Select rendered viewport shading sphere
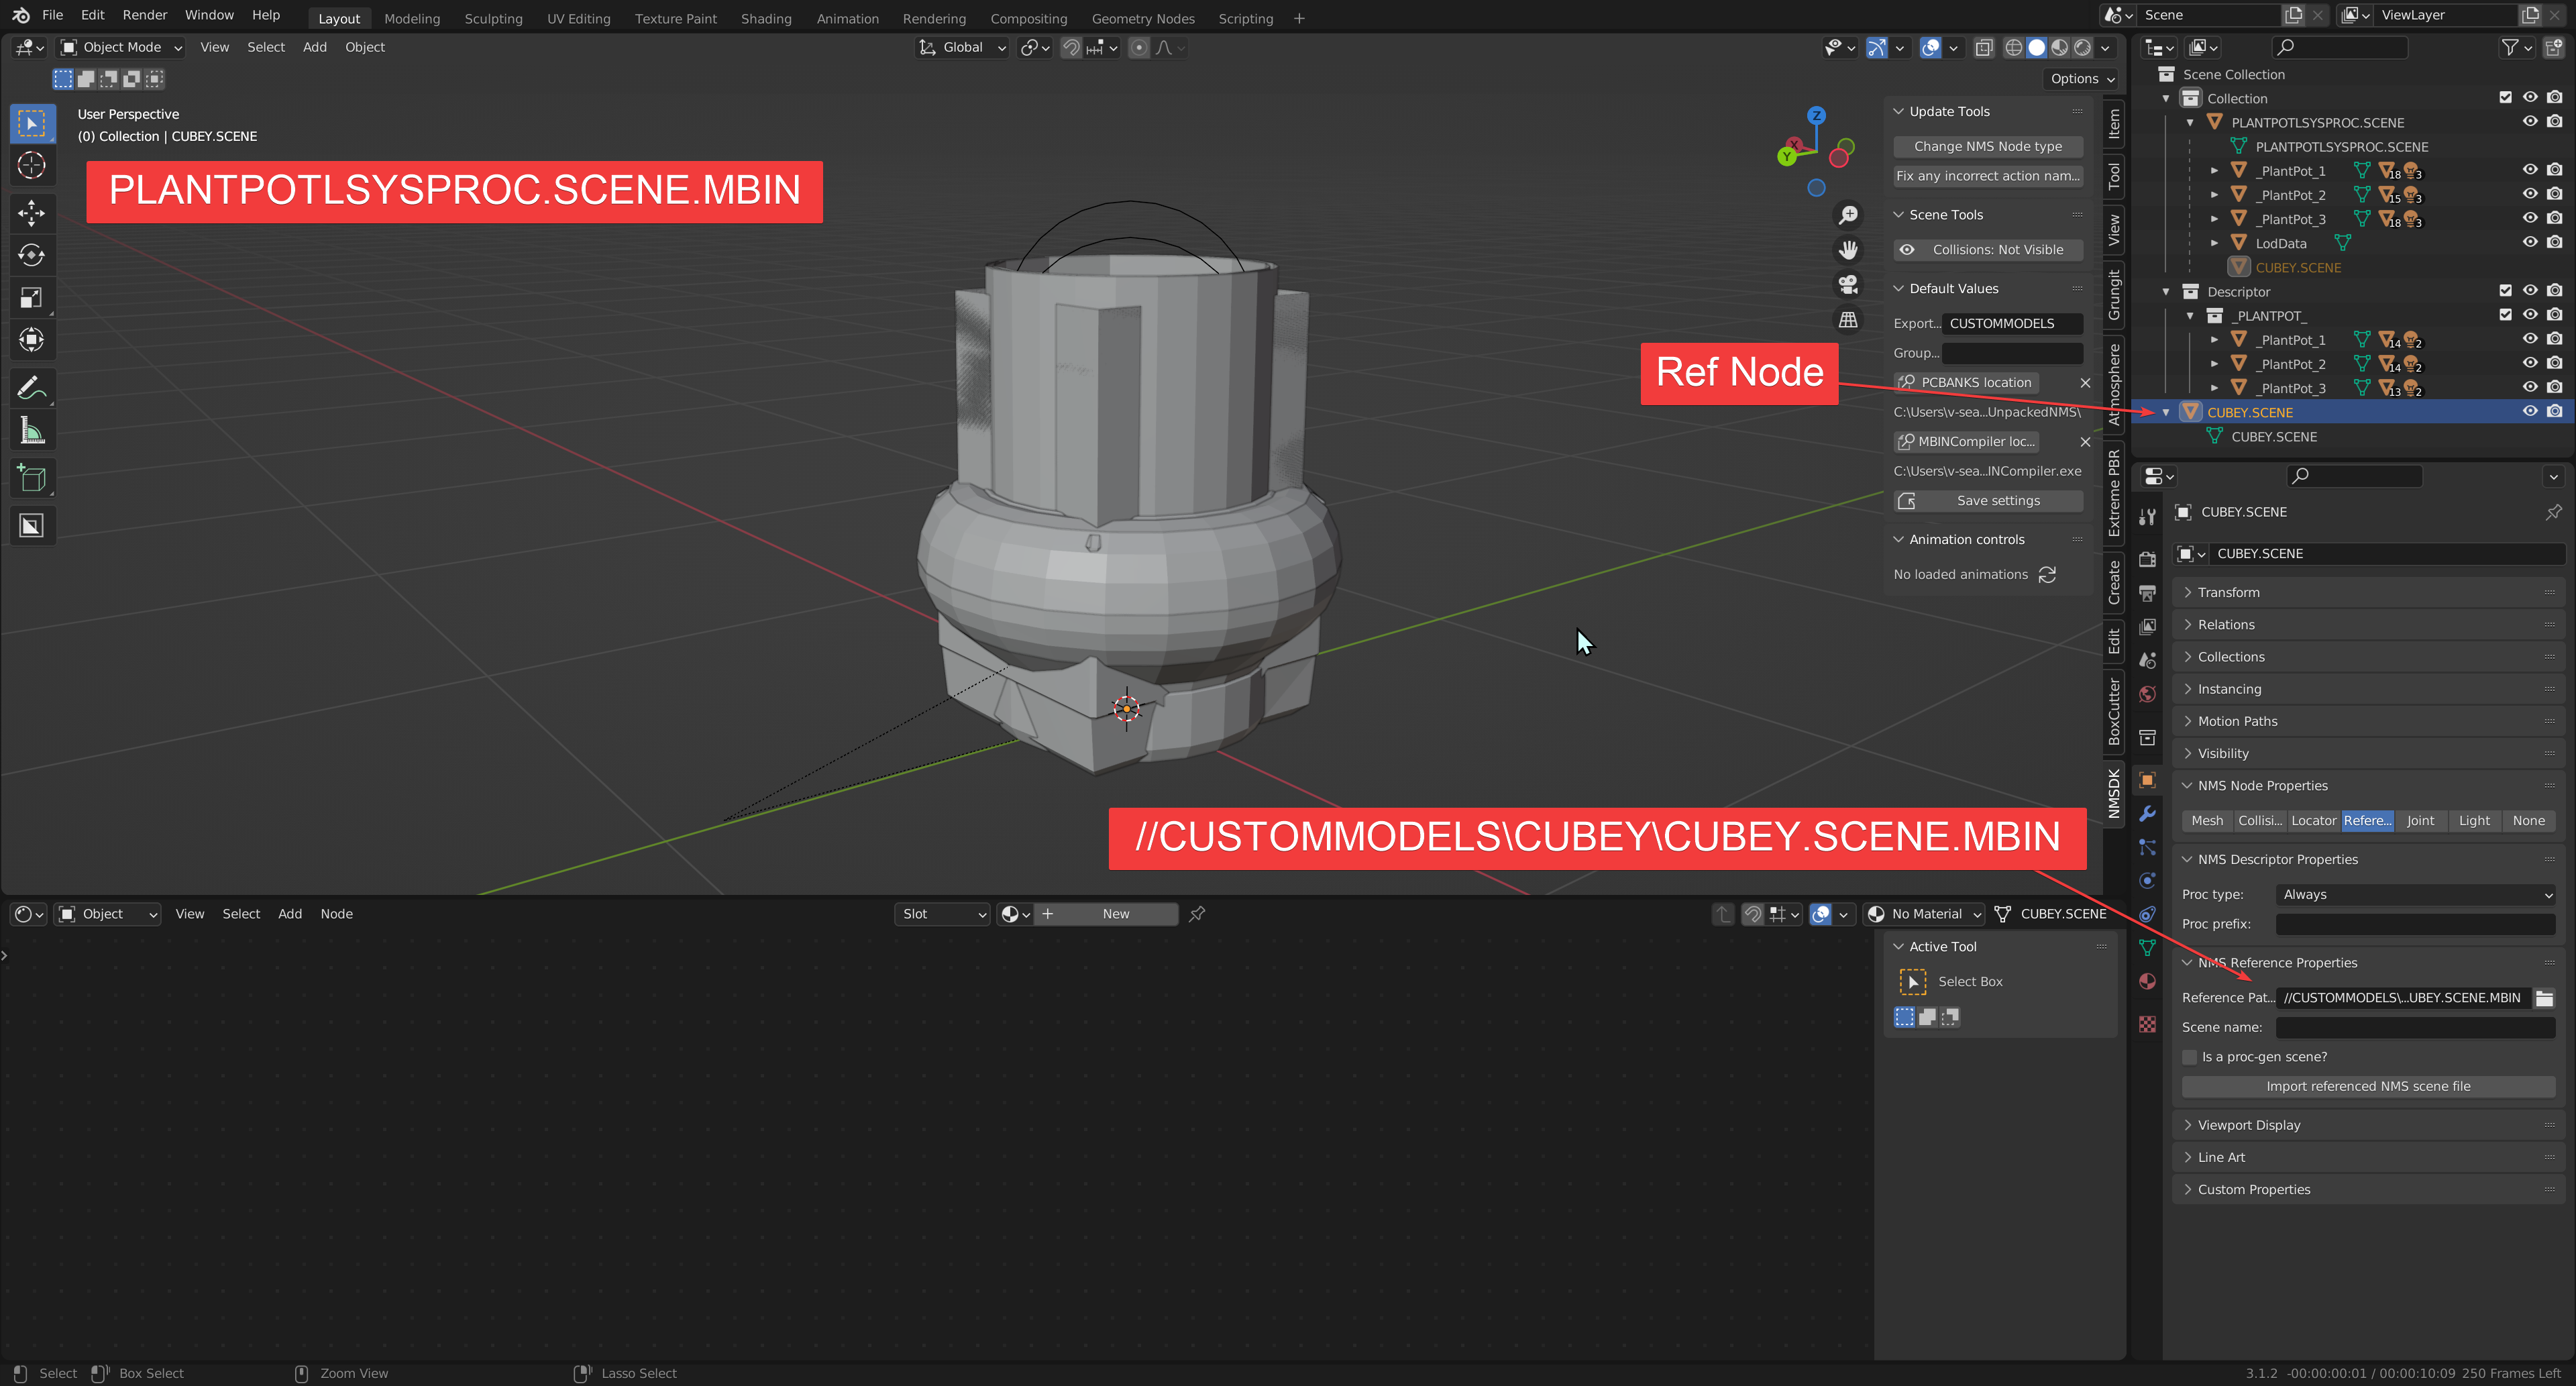The image size is (2576, 1386). pyautogui.click(x=2083, y=48)
